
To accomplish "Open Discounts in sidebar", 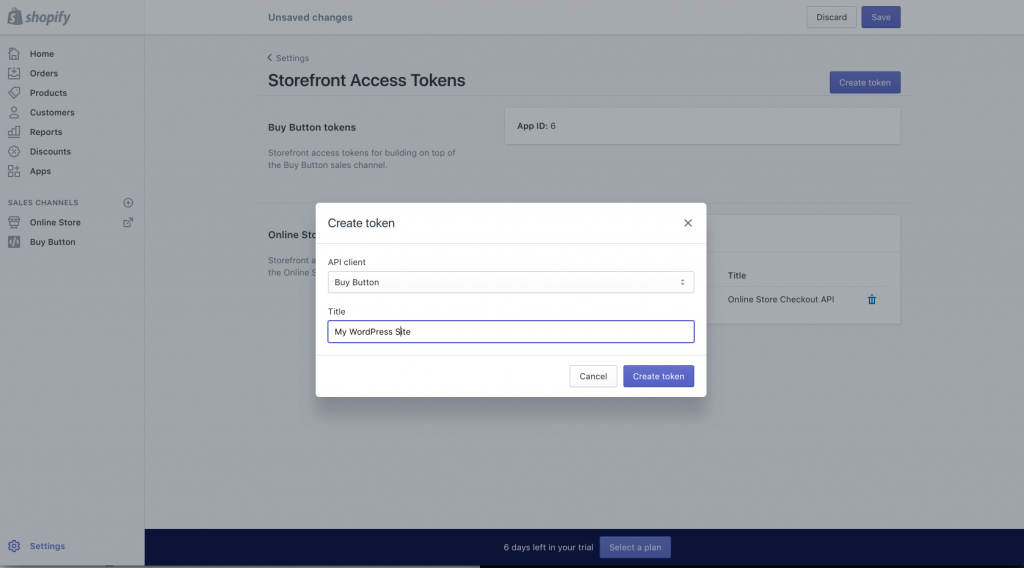I will click(x=50, y=151).
